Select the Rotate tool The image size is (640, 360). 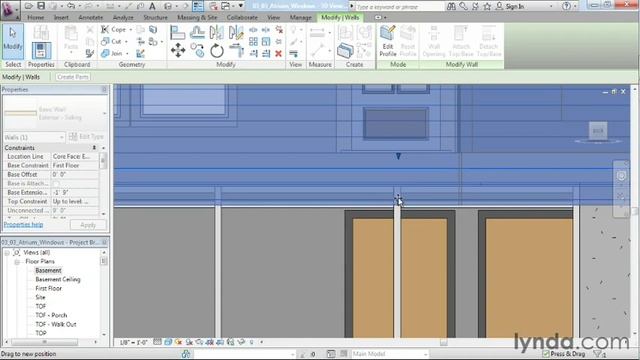(x=216, y=51)
